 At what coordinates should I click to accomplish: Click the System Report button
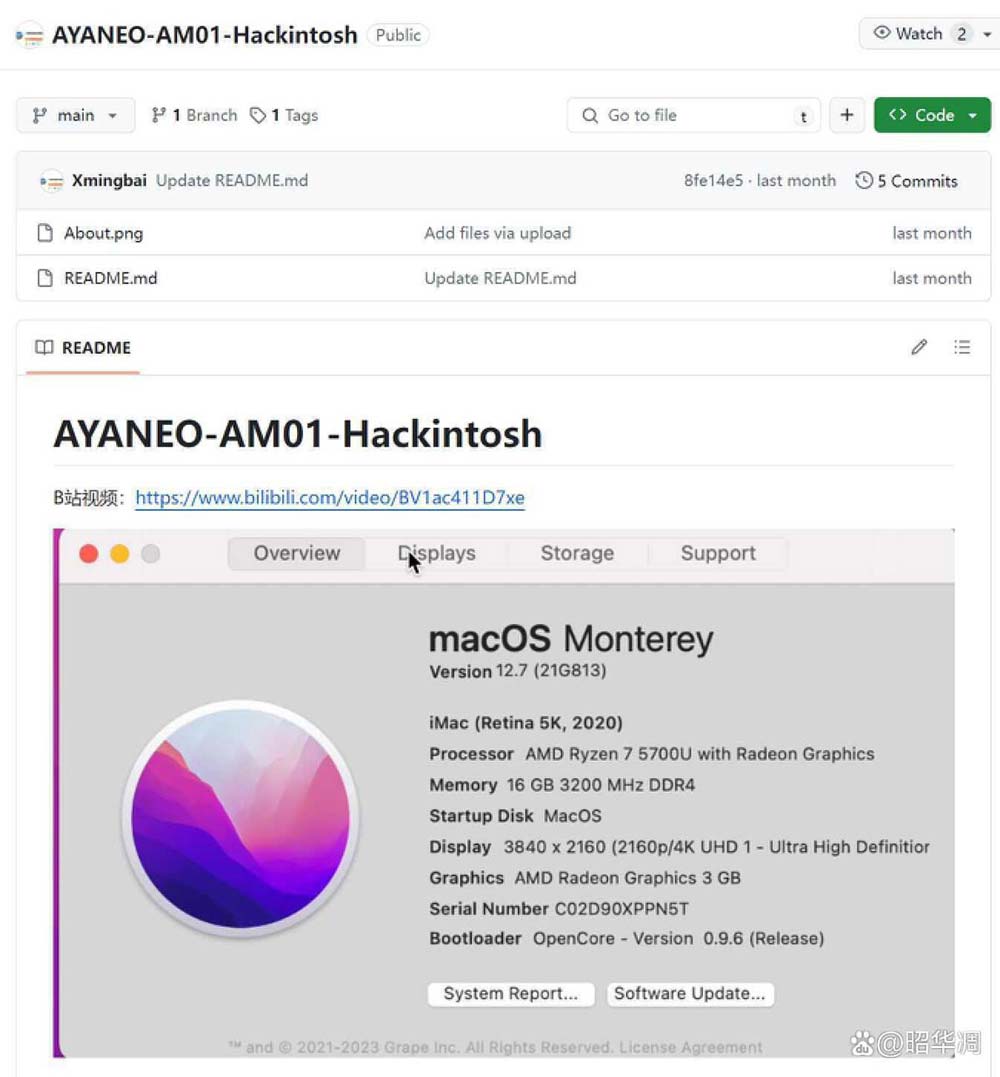click(511, 993)
